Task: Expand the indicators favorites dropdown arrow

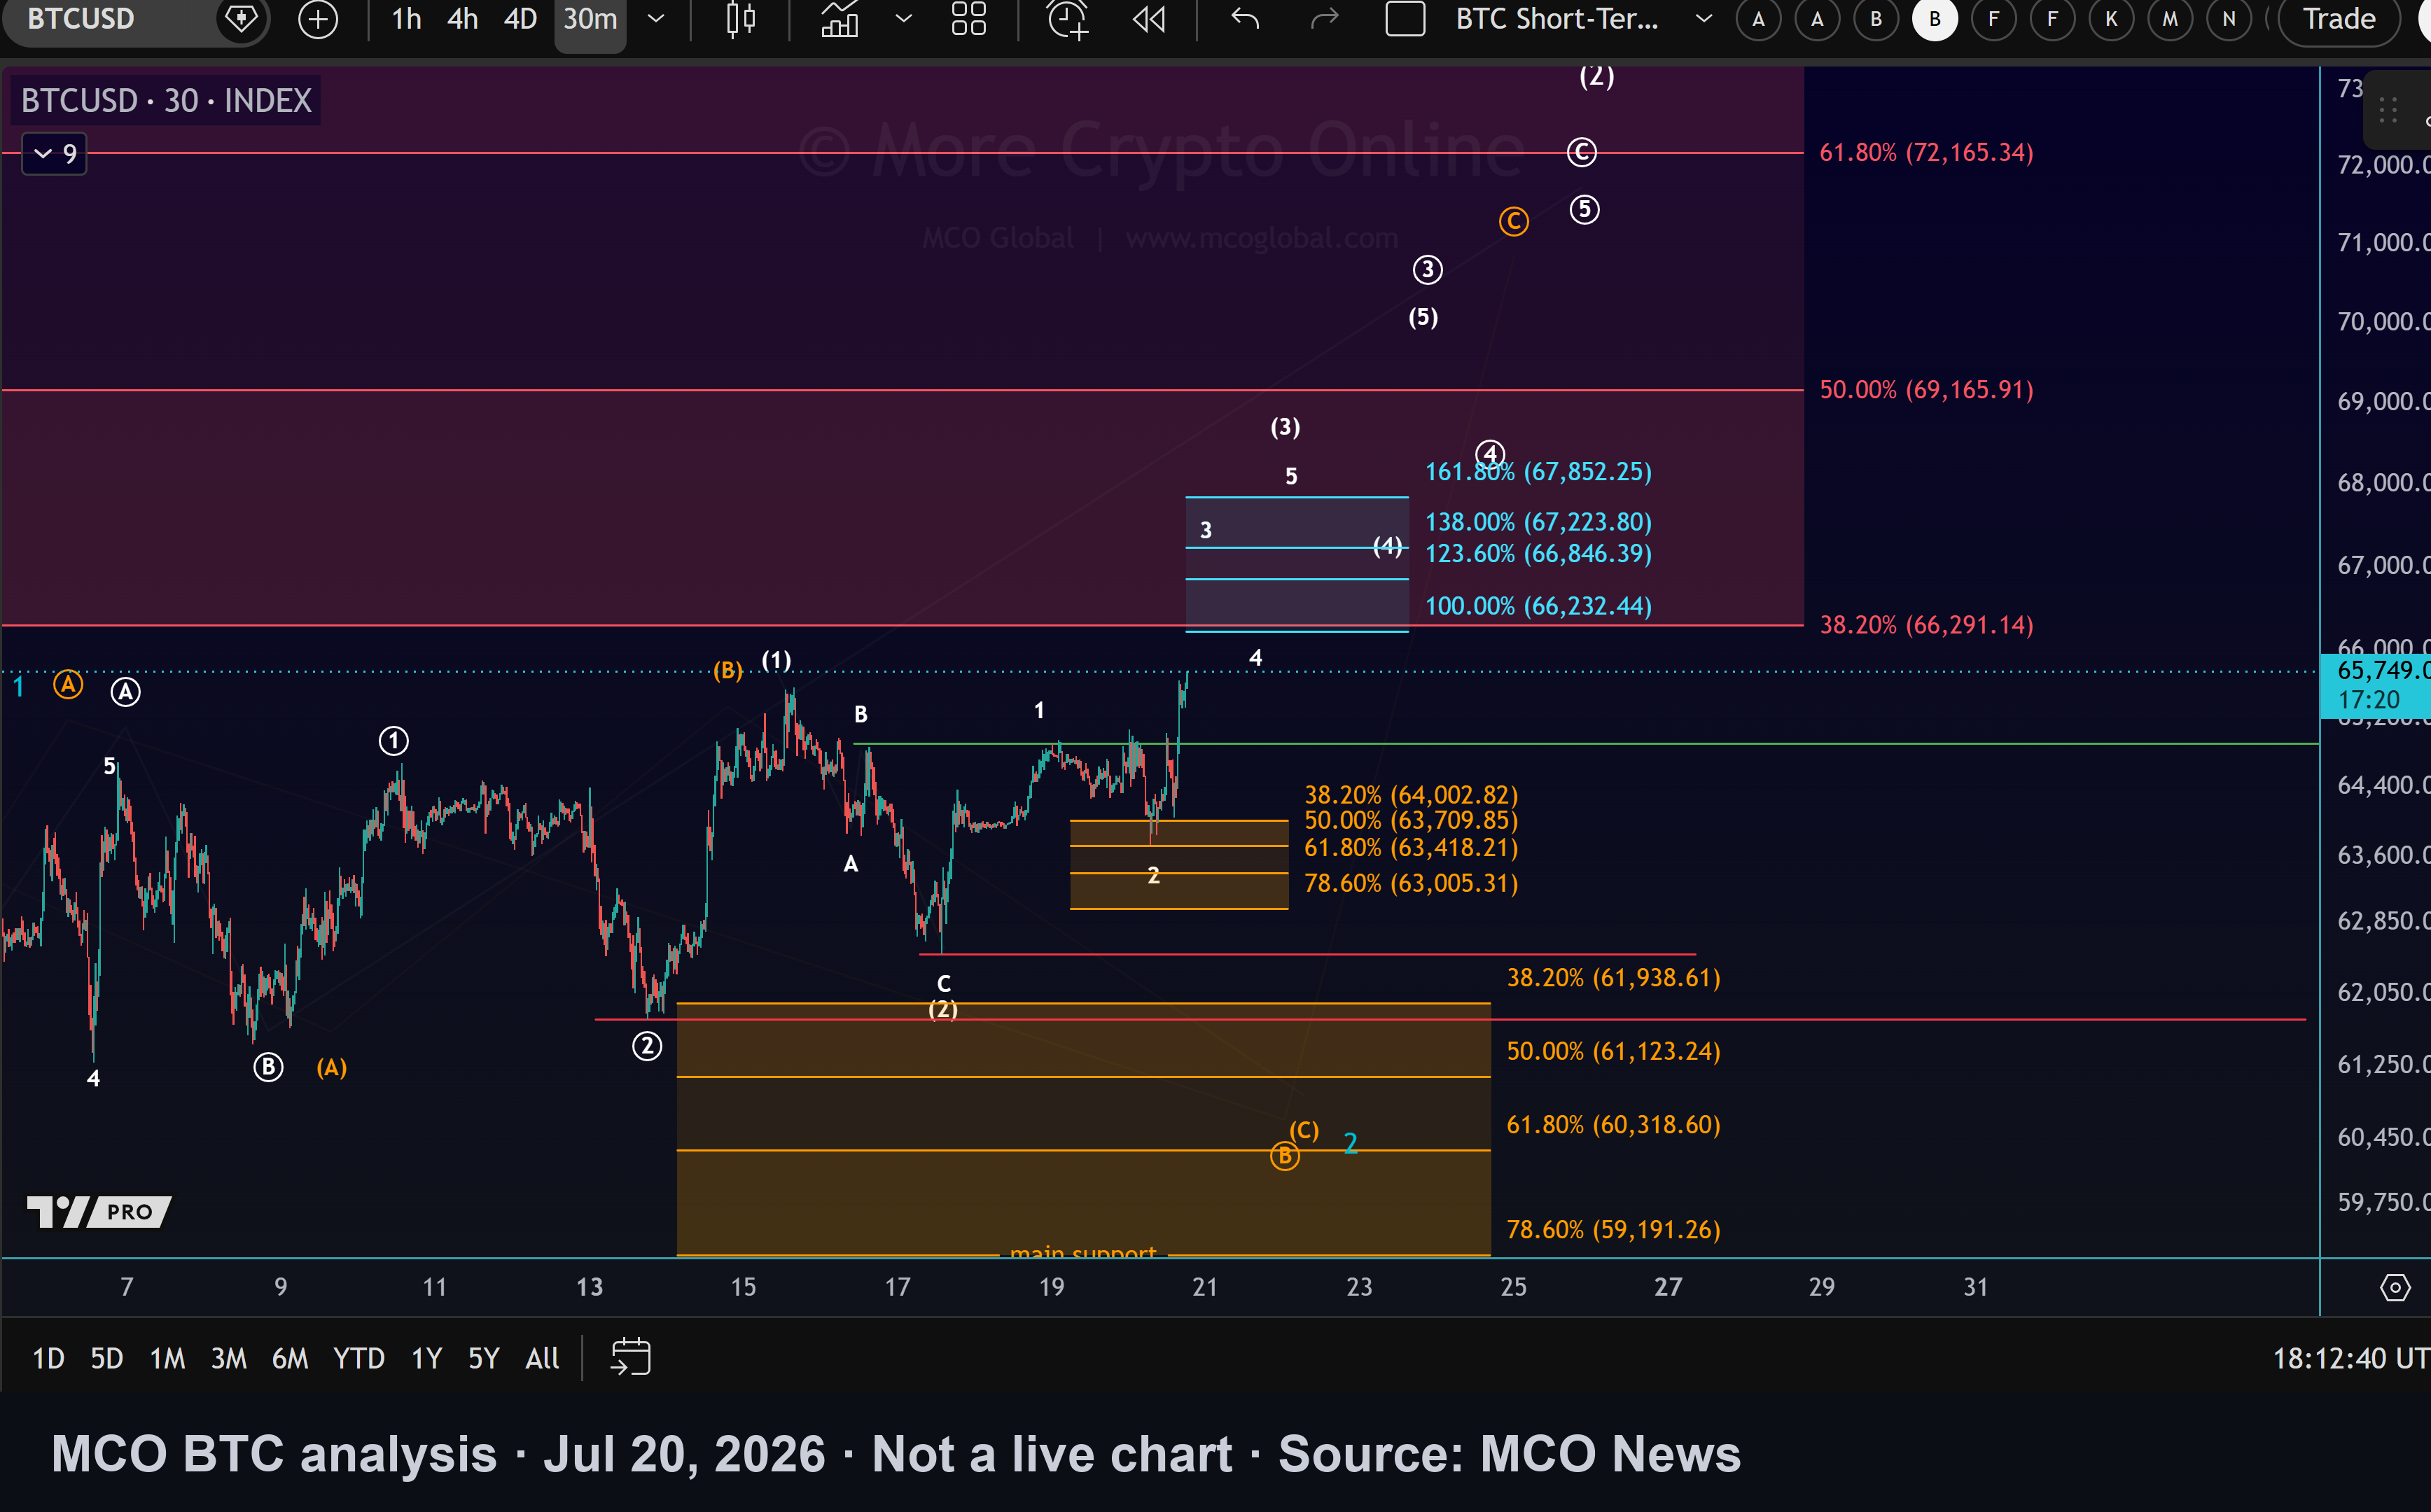Action: 903,19
